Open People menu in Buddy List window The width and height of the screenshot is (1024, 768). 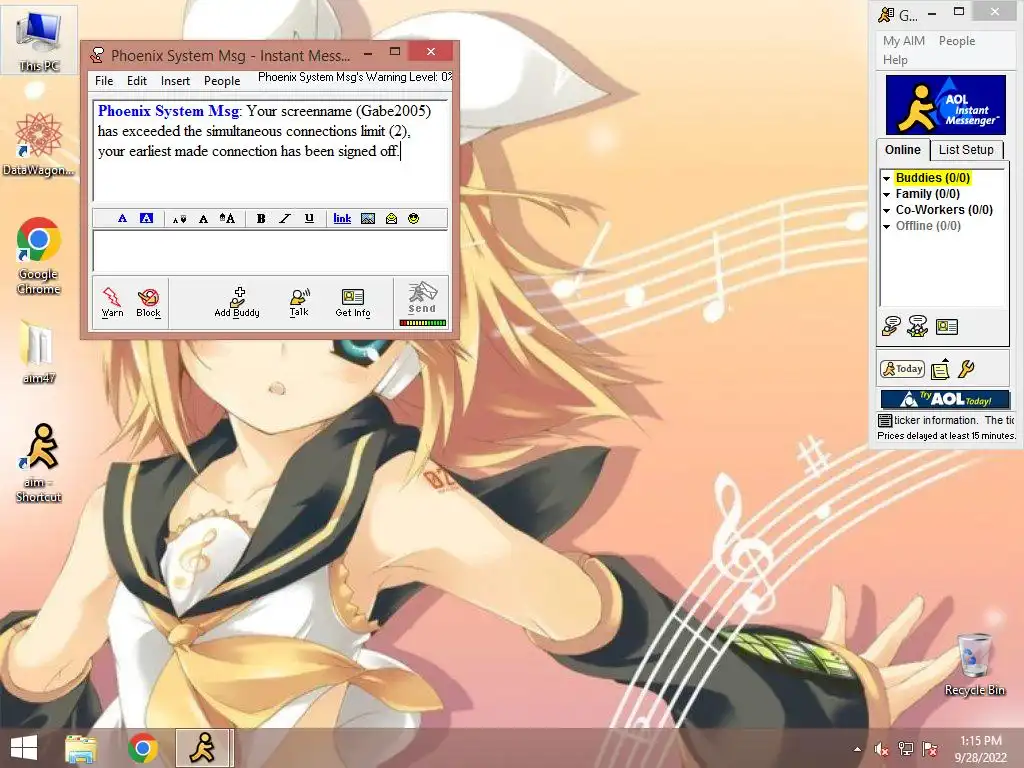[957, 40]
